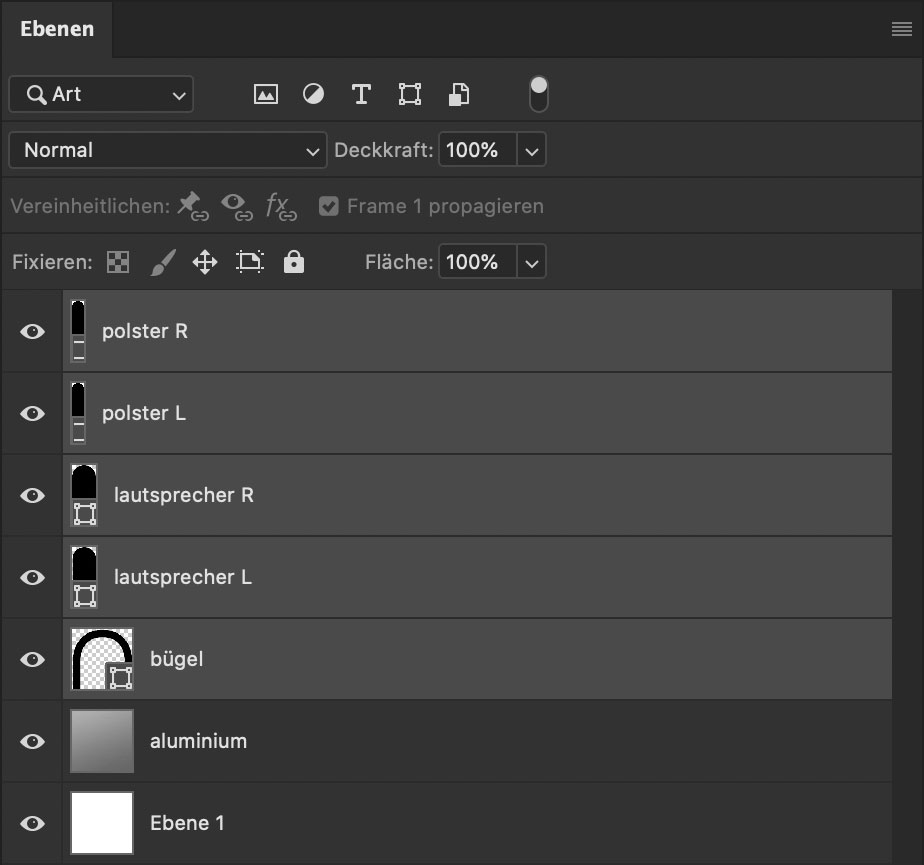Screen dimensions: 924x865
Task: Select layer name polster R
Action: point(145,331)
